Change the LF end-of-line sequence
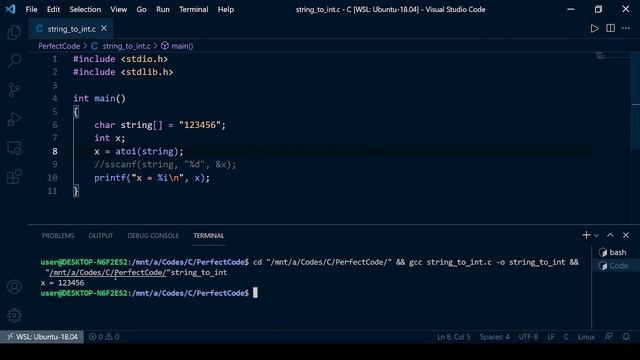The height and width of the screenshot is (360, 640). point(551,337)
